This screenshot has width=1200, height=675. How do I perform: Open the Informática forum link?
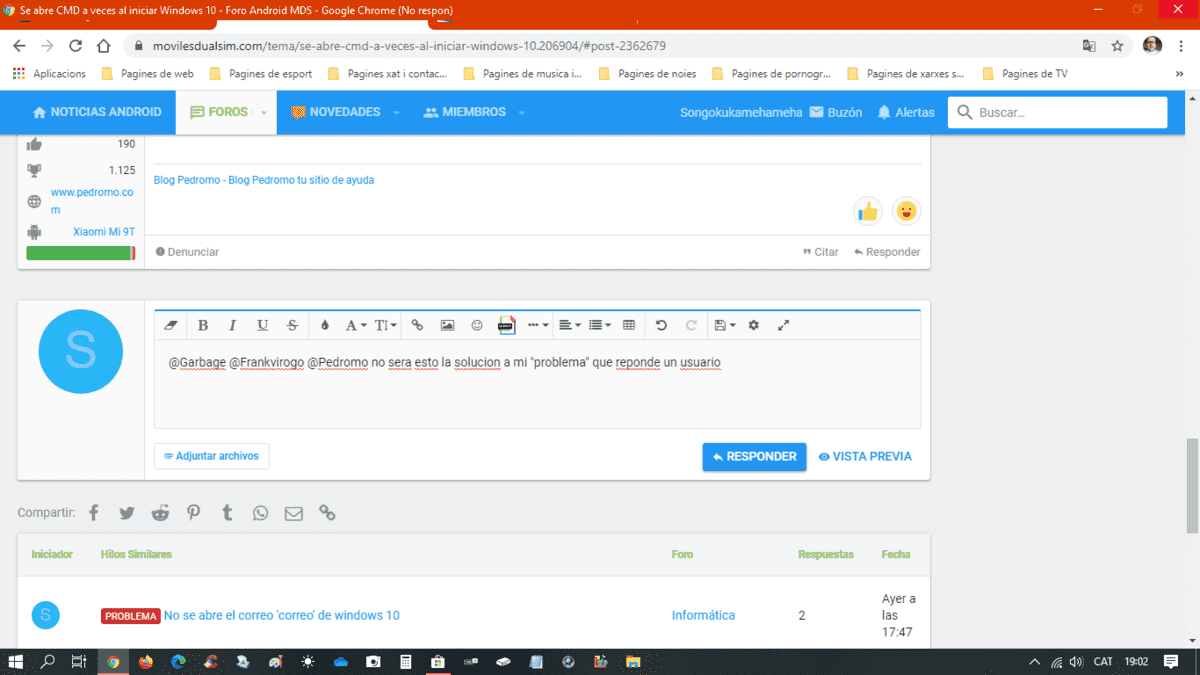(x=703, y=615)
